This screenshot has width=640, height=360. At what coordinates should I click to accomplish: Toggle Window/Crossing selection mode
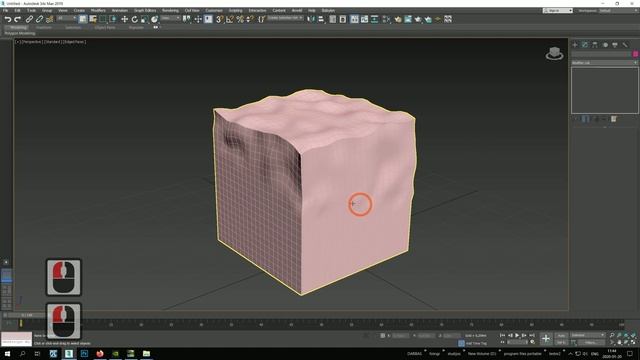click(113, 19)
